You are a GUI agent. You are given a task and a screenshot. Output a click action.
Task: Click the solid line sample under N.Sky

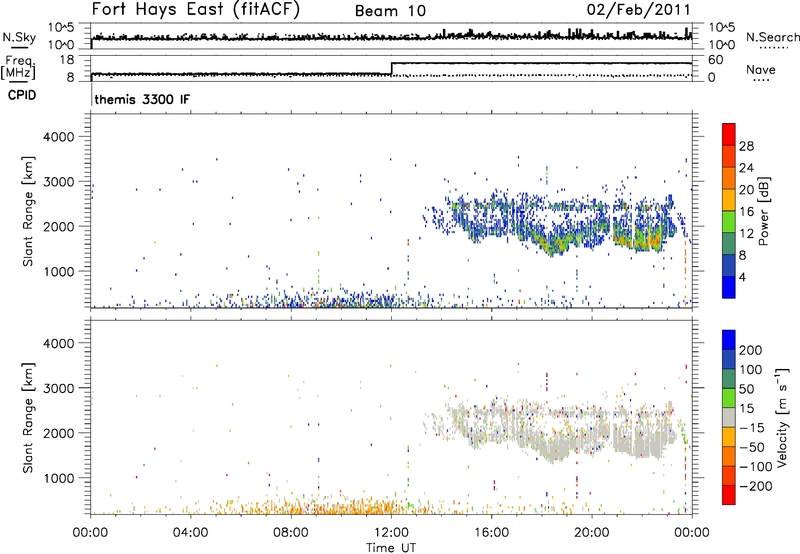(x=19, y=47)
